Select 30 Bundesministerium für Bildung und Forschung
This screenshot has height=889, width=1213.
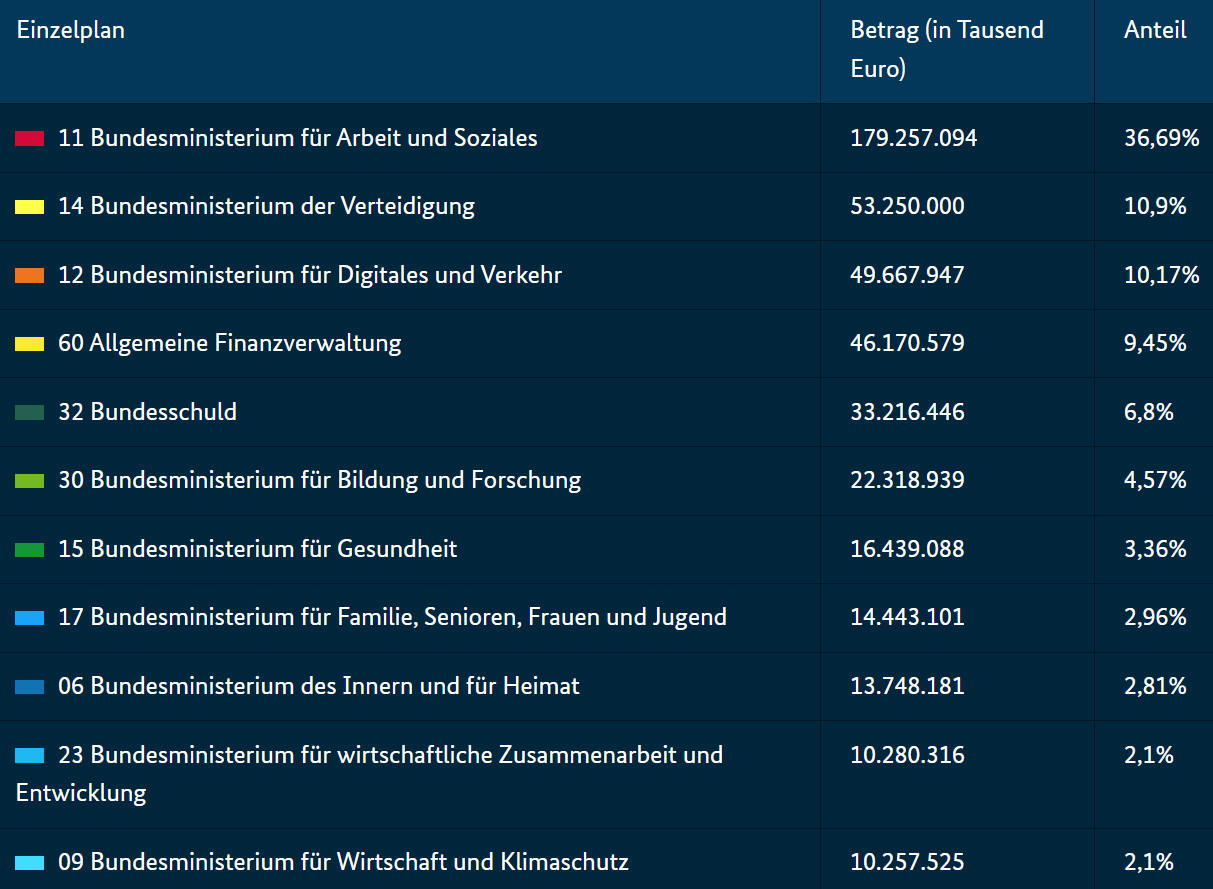point(320,480)
